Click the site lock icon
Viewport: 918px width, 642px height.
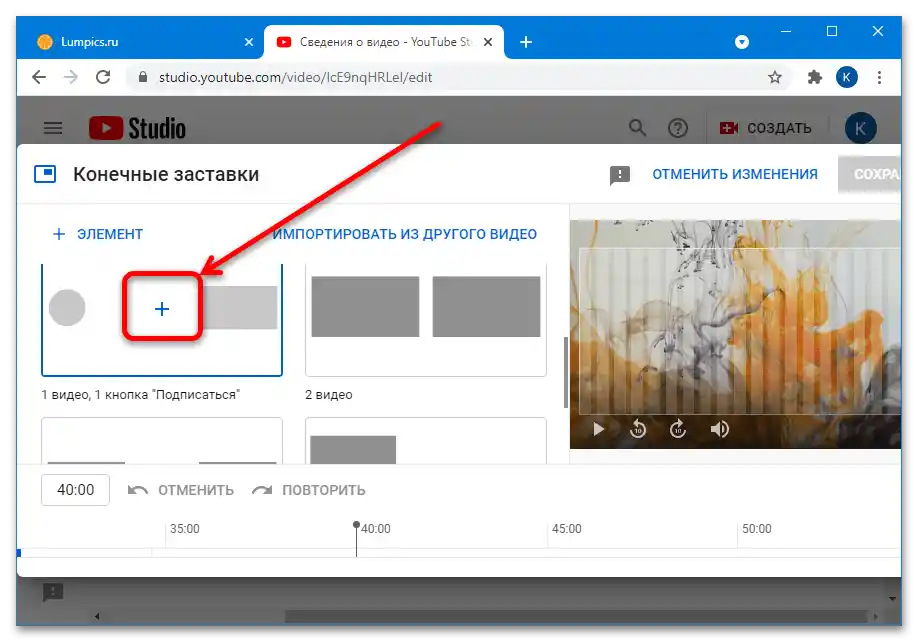142,77
